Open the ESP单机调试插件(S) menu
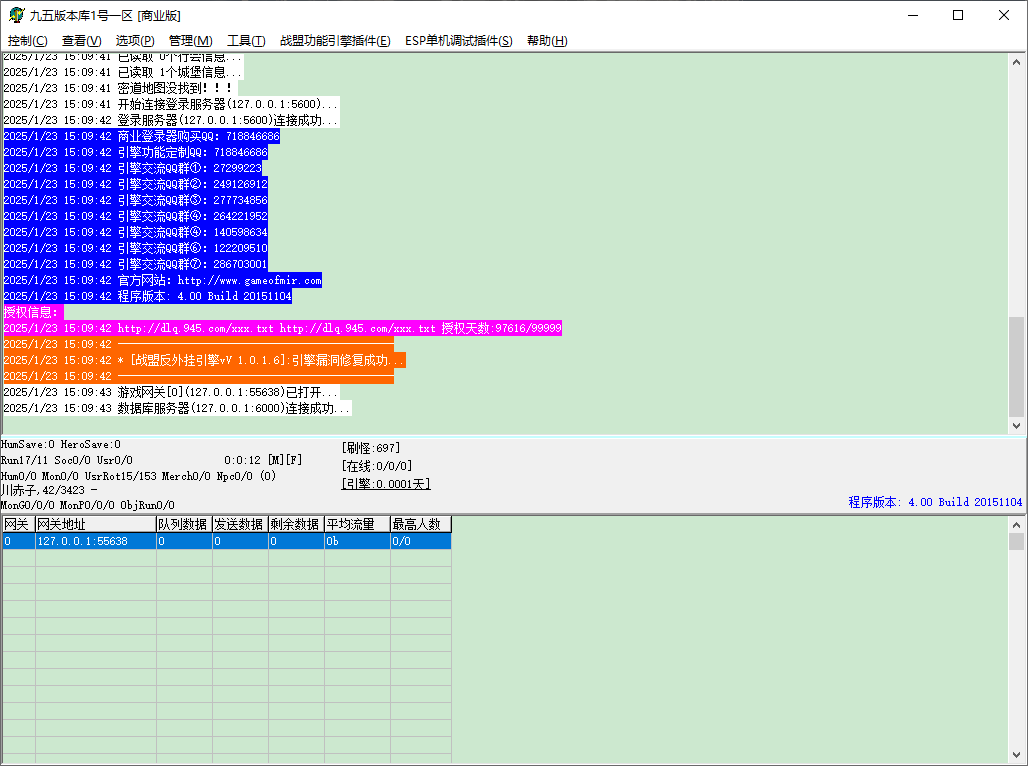 458,41
